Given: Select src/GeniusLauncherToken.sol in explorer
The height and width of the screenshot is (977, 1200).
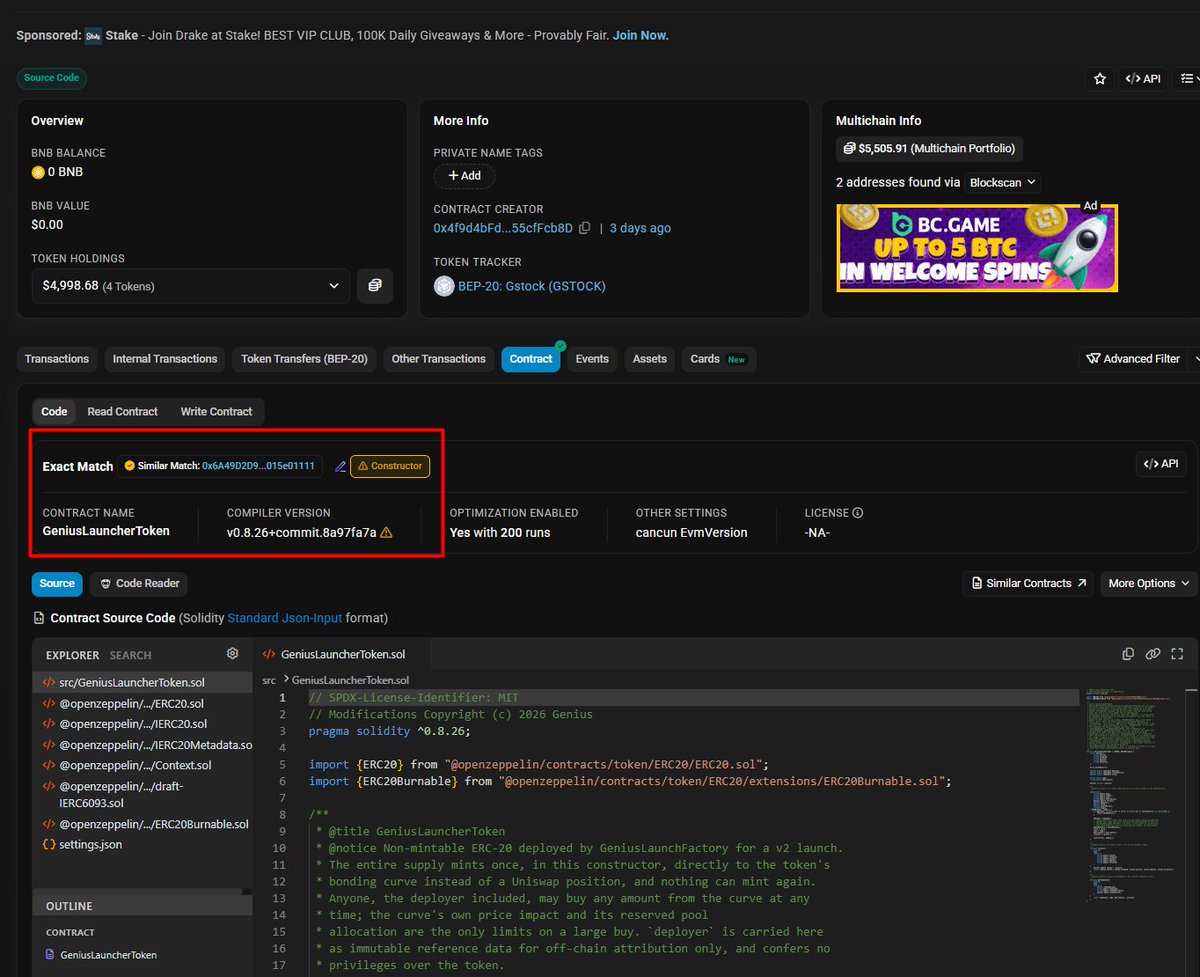Looking at the screenshot, I should tap(142, 683).
